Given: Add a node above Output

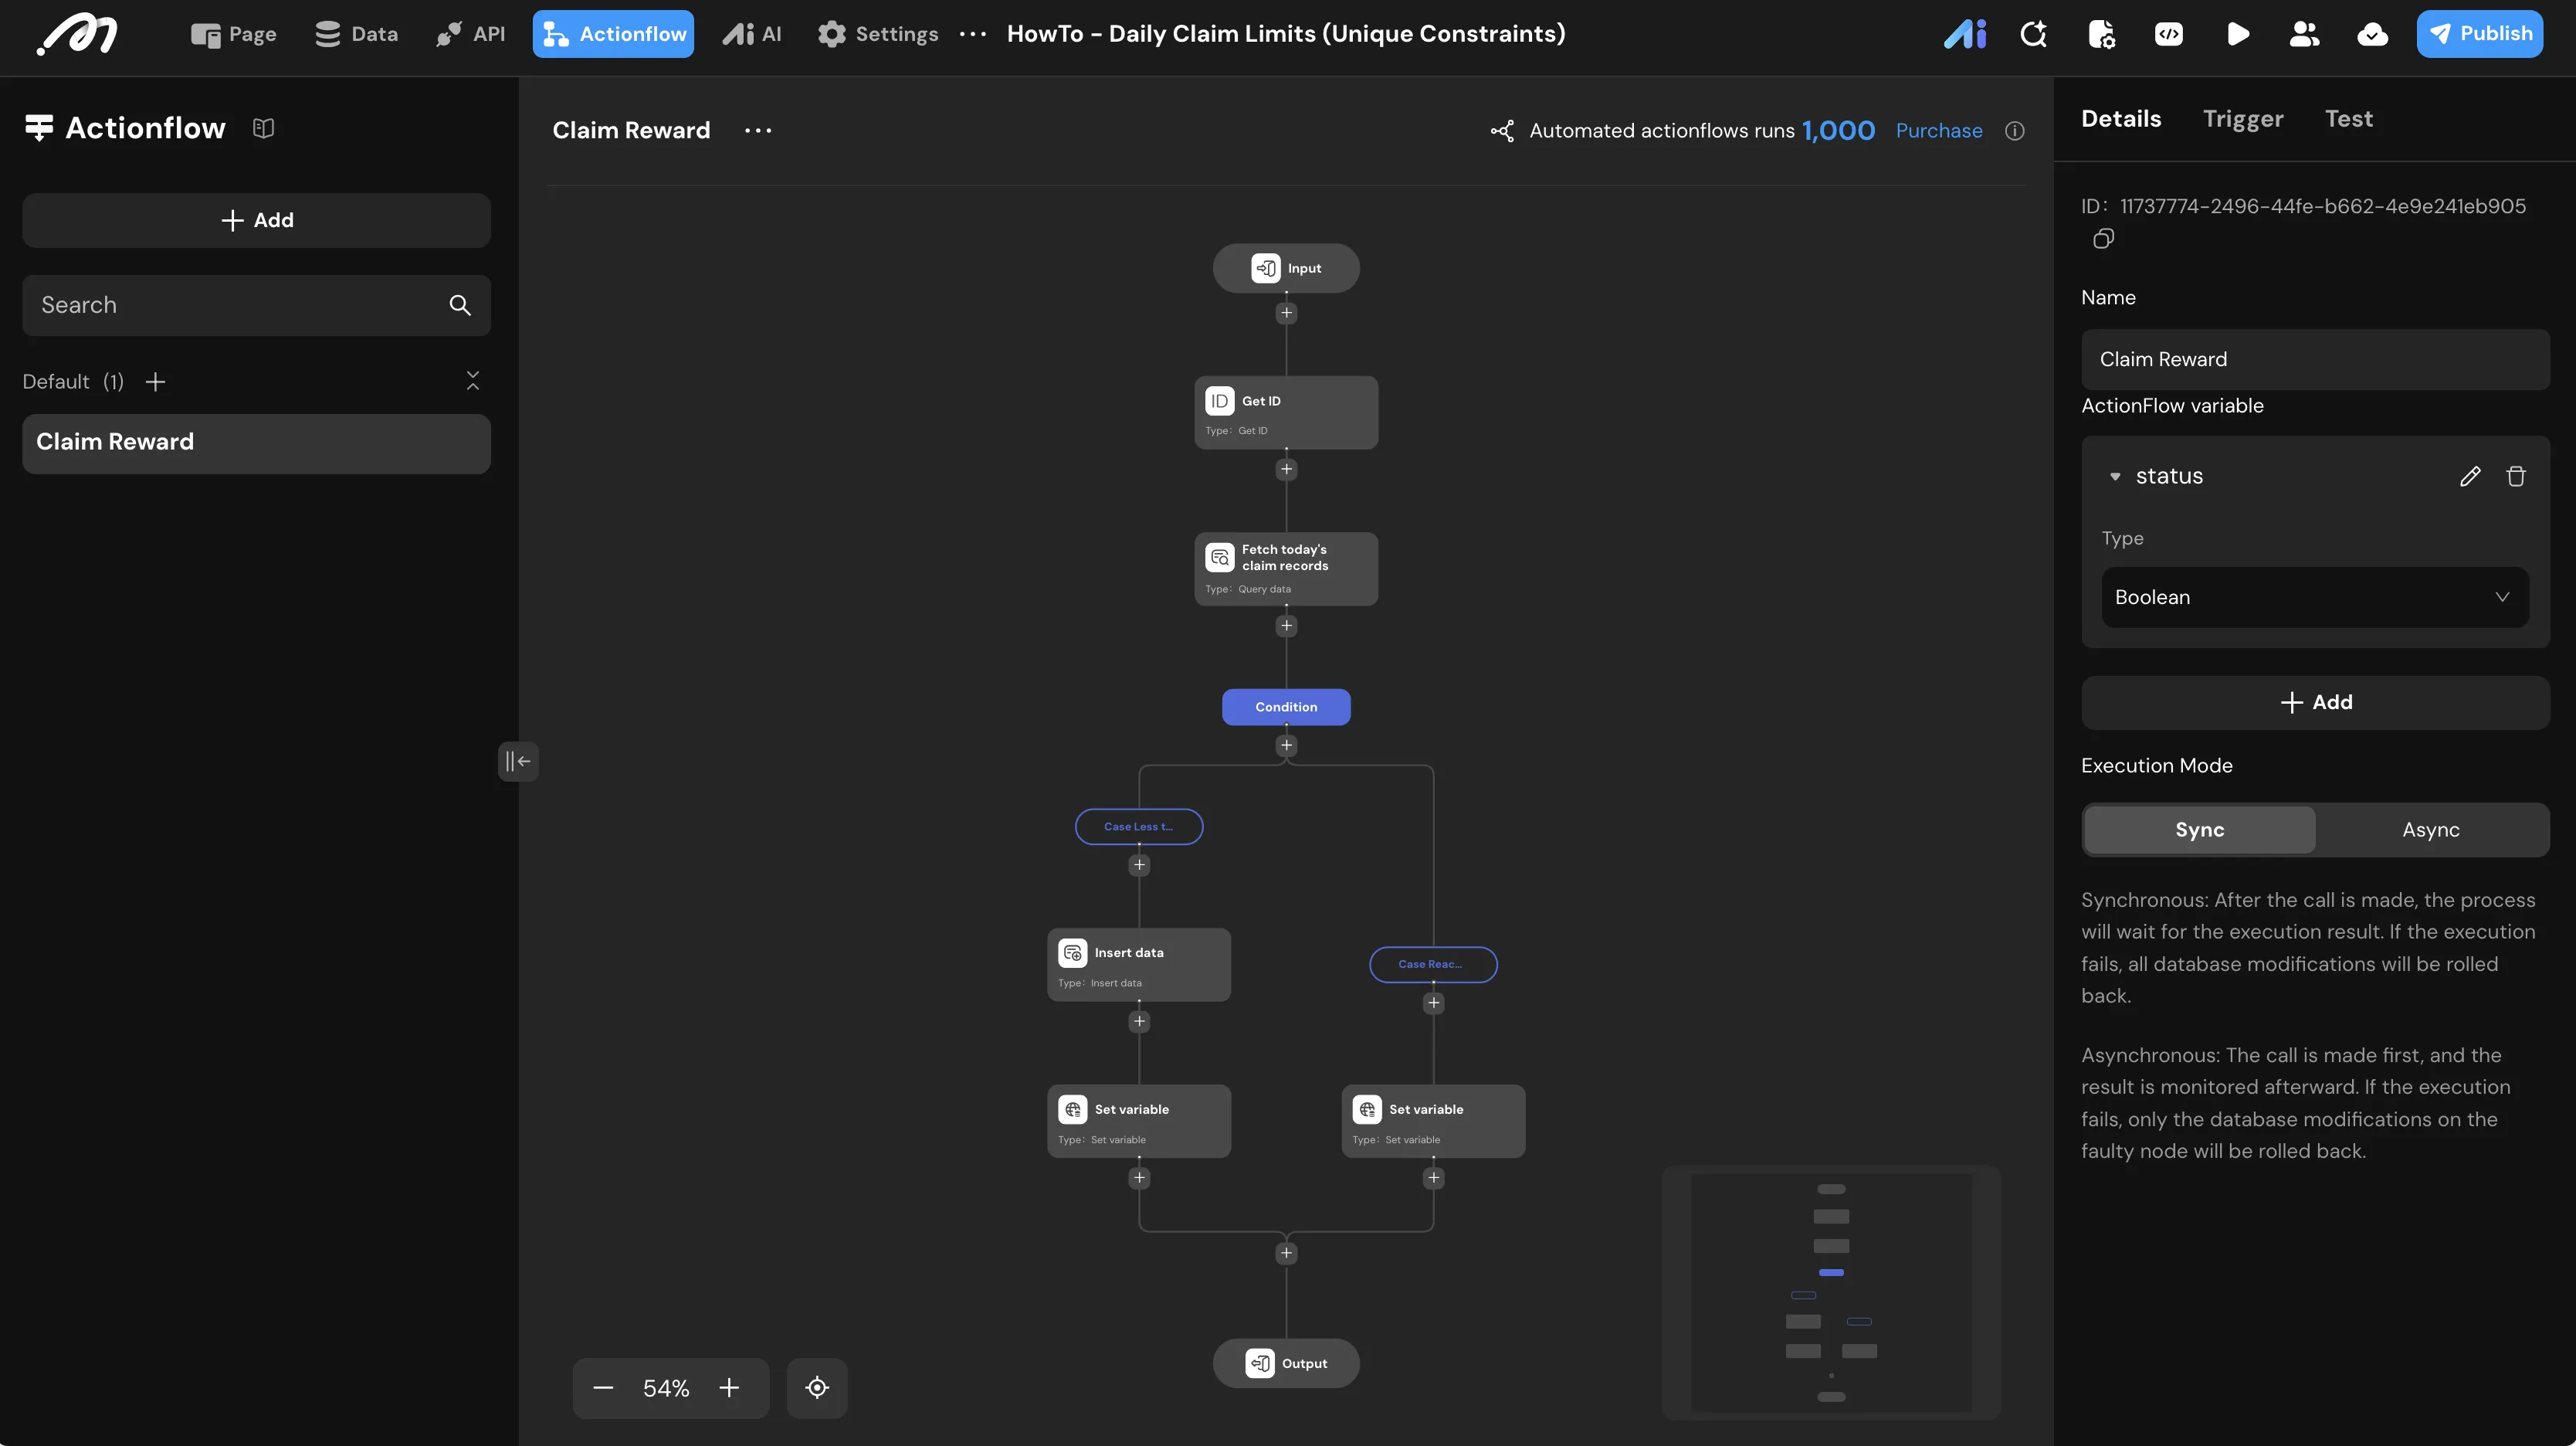Looking at the screenshot, I should pos(1286,1253).
